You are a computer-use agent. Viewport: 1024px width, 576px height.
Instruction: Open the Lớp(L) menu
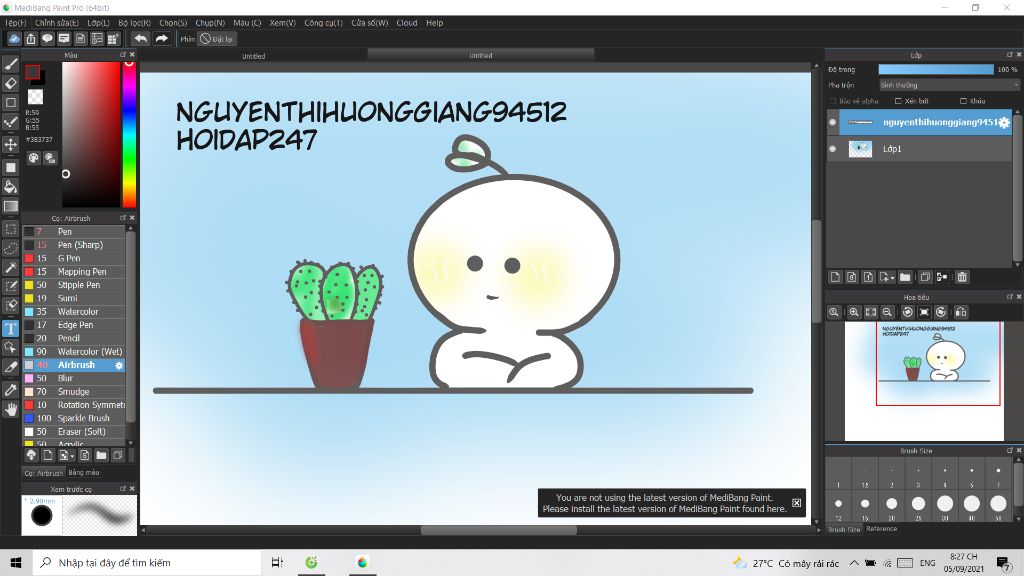pyautogui.click(x=99, y=23)
